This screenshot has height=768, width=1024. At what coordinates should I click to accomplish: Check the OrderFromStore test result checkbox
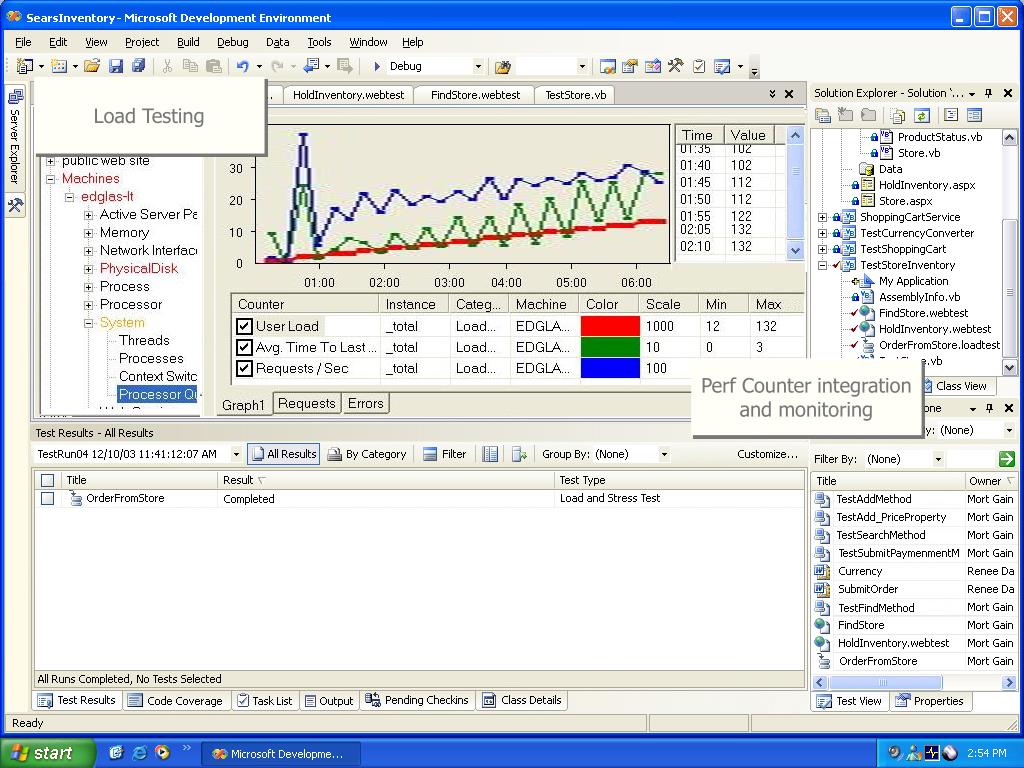pos(47,498)
